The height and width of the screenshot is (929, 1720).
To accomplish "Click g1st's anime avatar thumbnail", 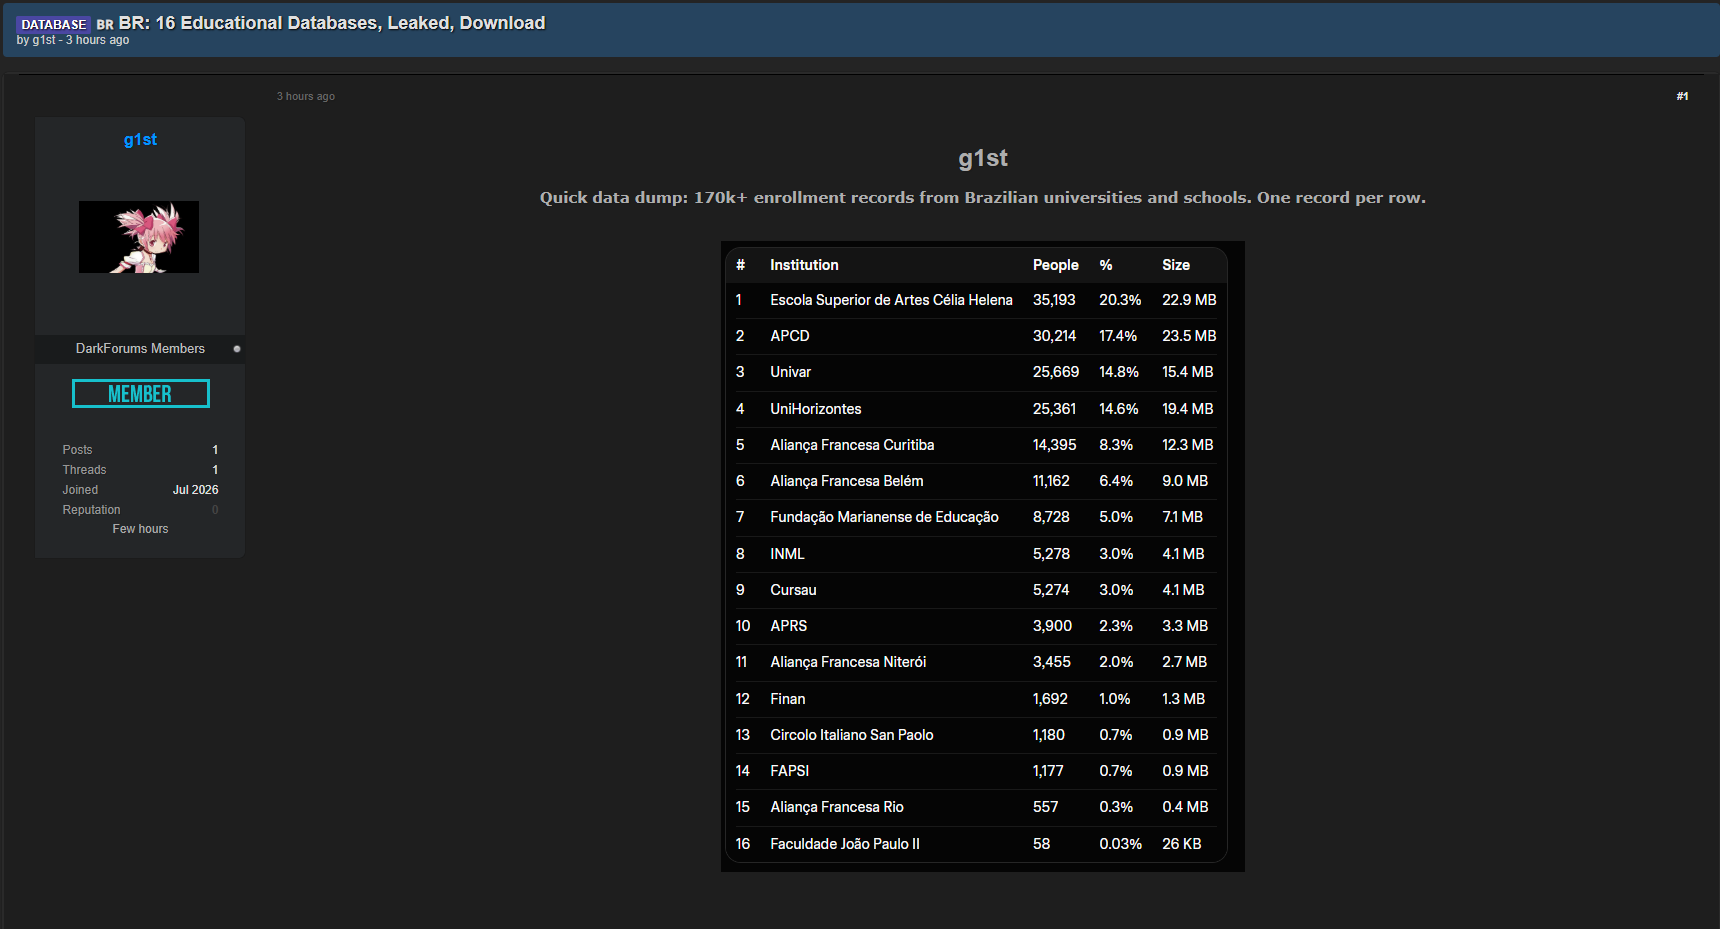I will [139, 237].
